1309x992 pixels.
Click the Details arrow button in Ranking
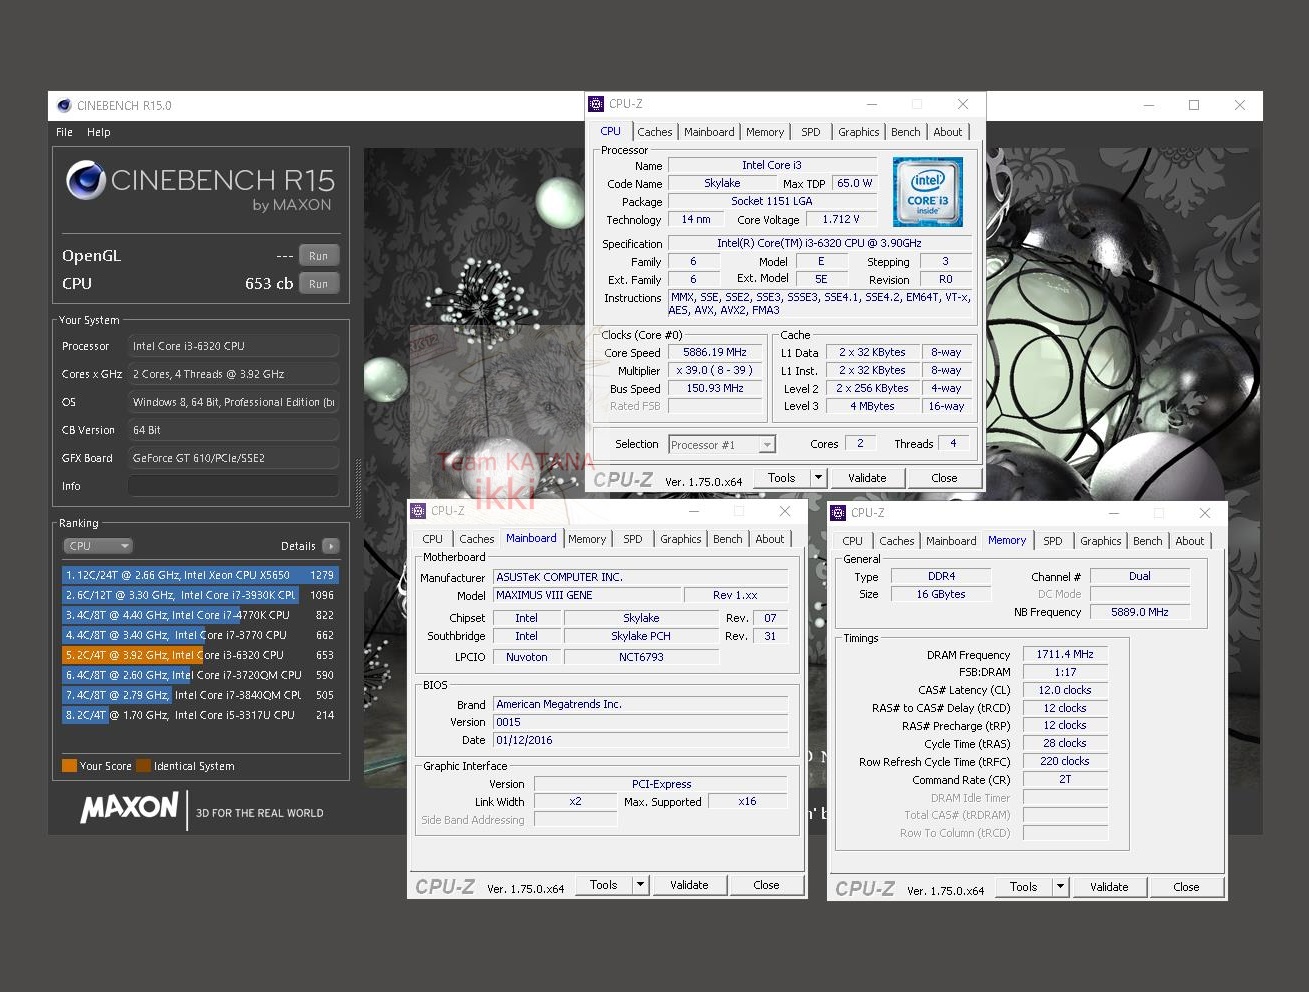[331, 546]
